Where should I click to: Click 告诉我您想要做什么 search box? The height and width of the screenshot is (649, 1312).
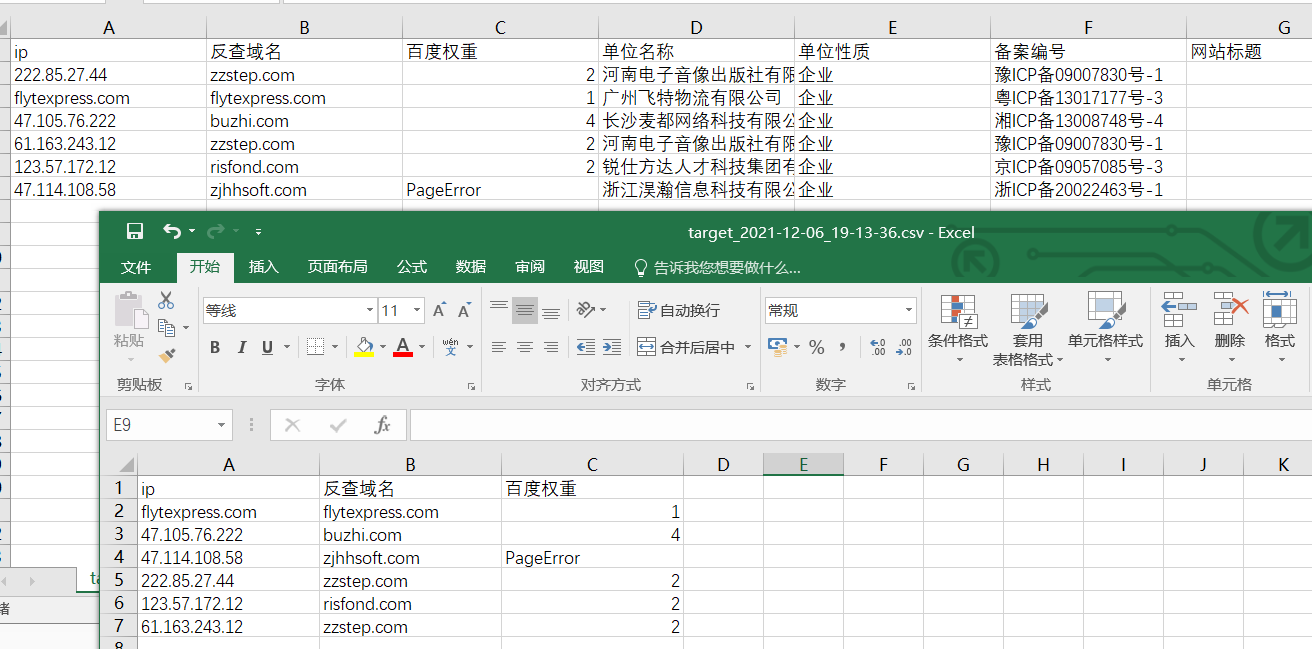click(718, 268)
